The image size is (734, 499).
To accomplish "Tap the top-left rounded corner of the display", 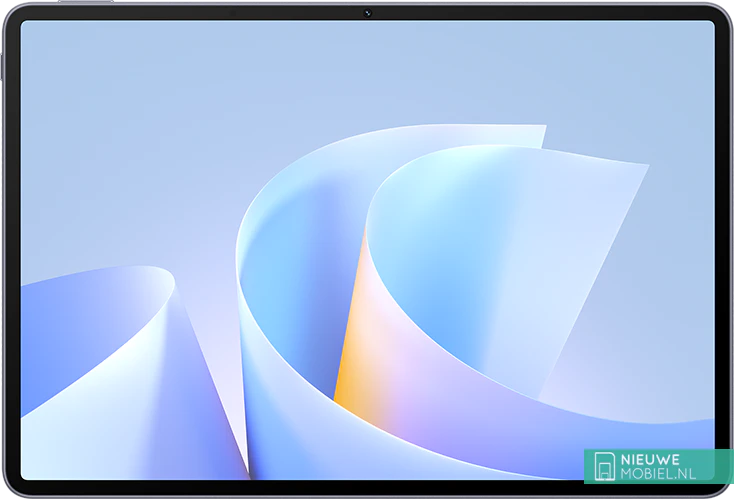I will 27,27.
